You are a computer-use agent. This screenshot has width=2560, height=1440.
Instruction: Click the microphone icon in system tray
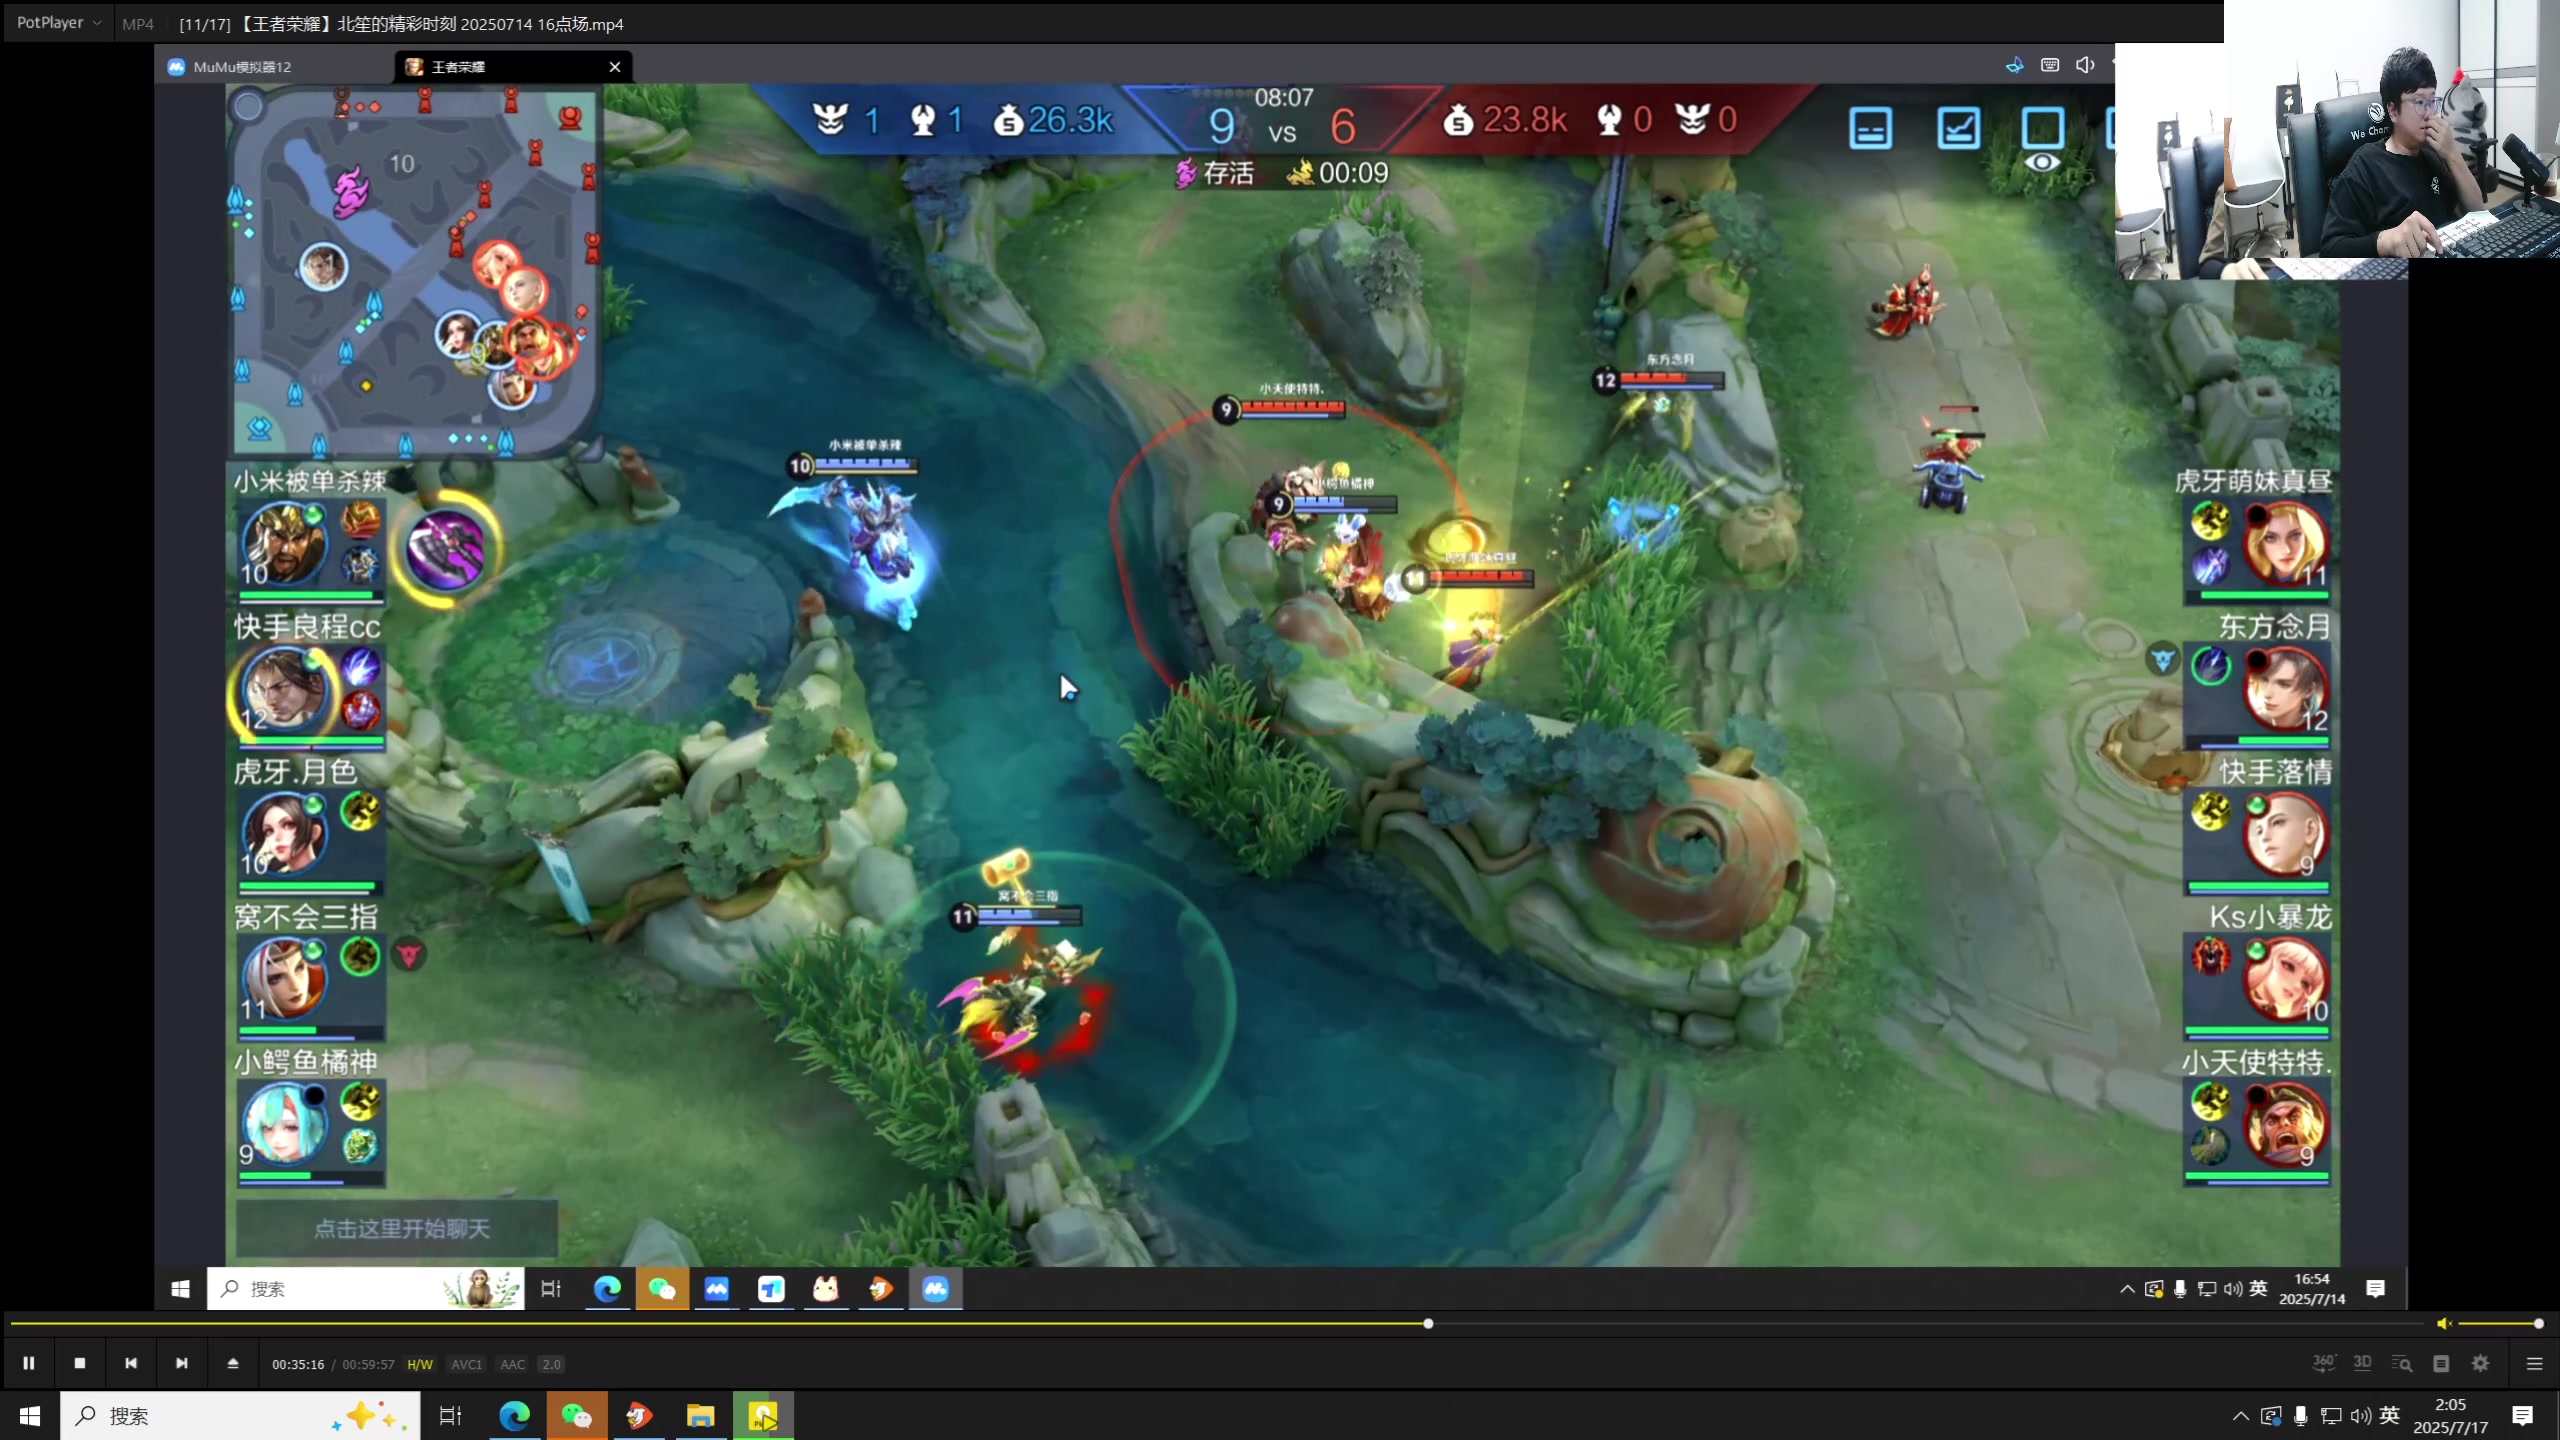pos(2300,1415)
